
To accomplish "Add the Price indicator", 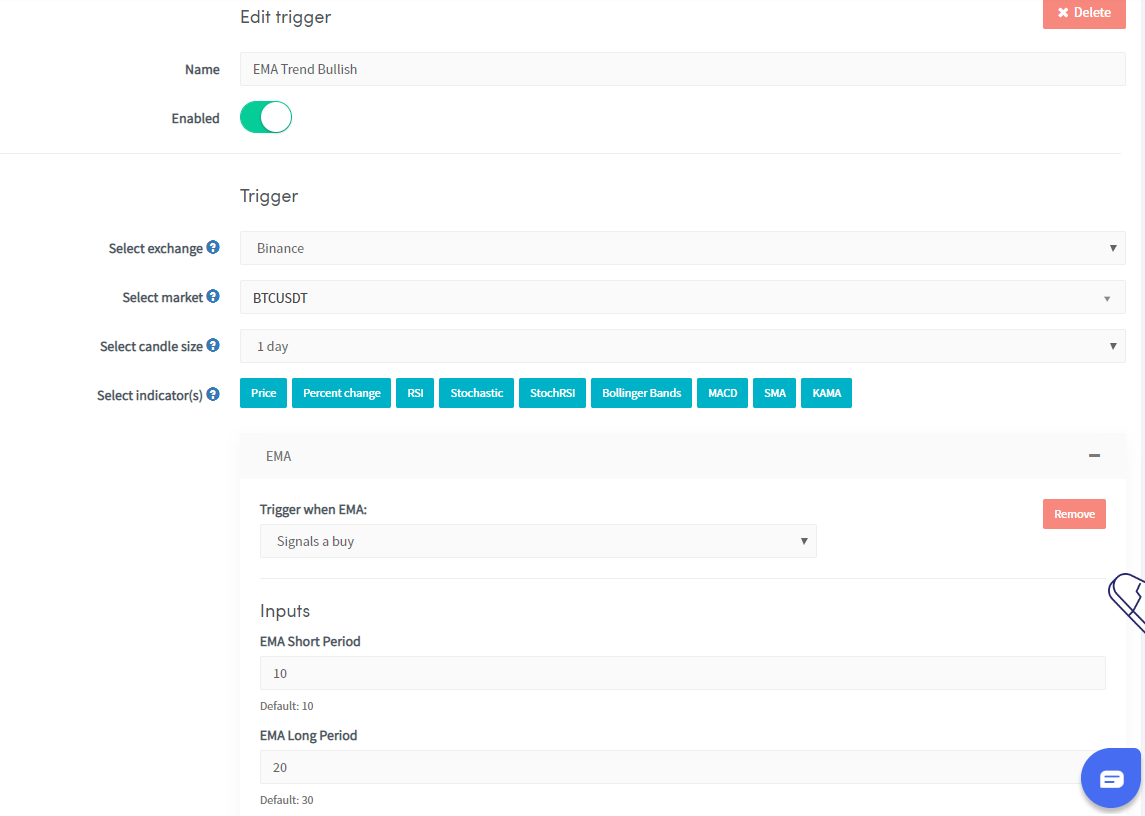I will [264, 393].
